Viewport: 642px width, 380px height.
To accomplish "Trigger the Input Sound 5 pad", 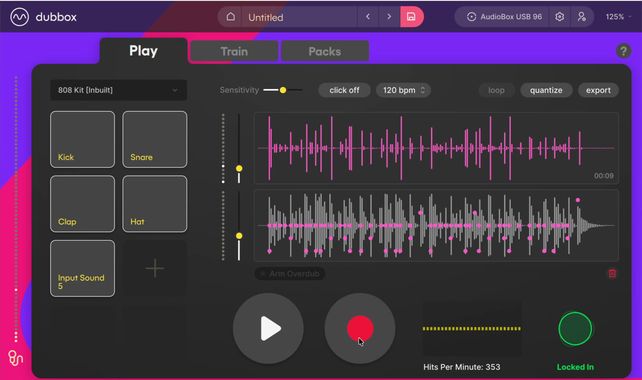I will click(82, 268).
